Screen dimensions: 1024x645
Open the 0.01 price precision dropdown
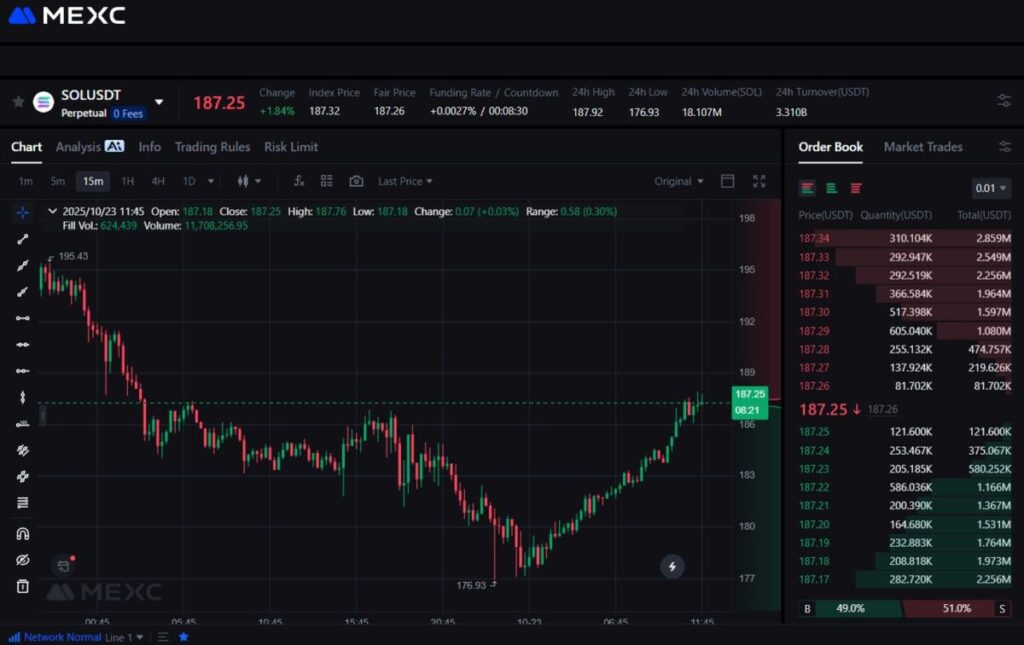pos(990,188)
